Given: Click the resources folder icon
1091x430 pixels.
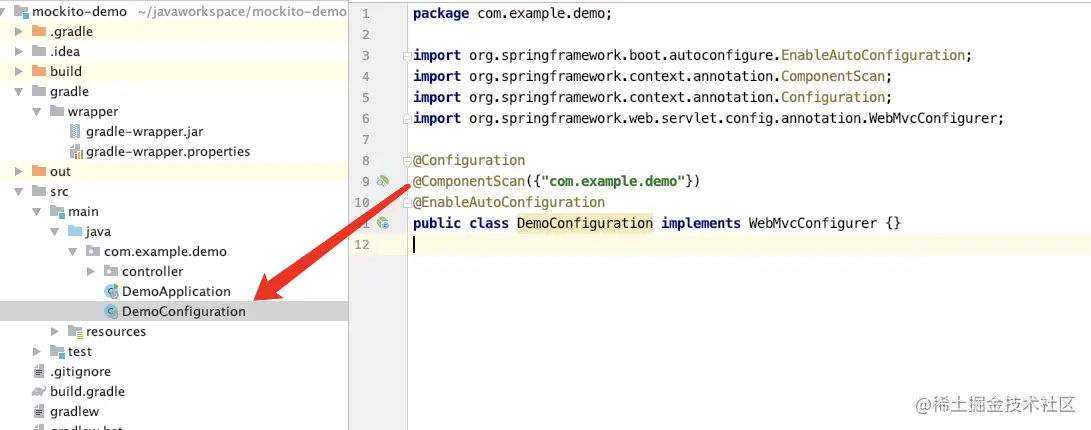Looking at the screenshot, I should click(76, 332).
